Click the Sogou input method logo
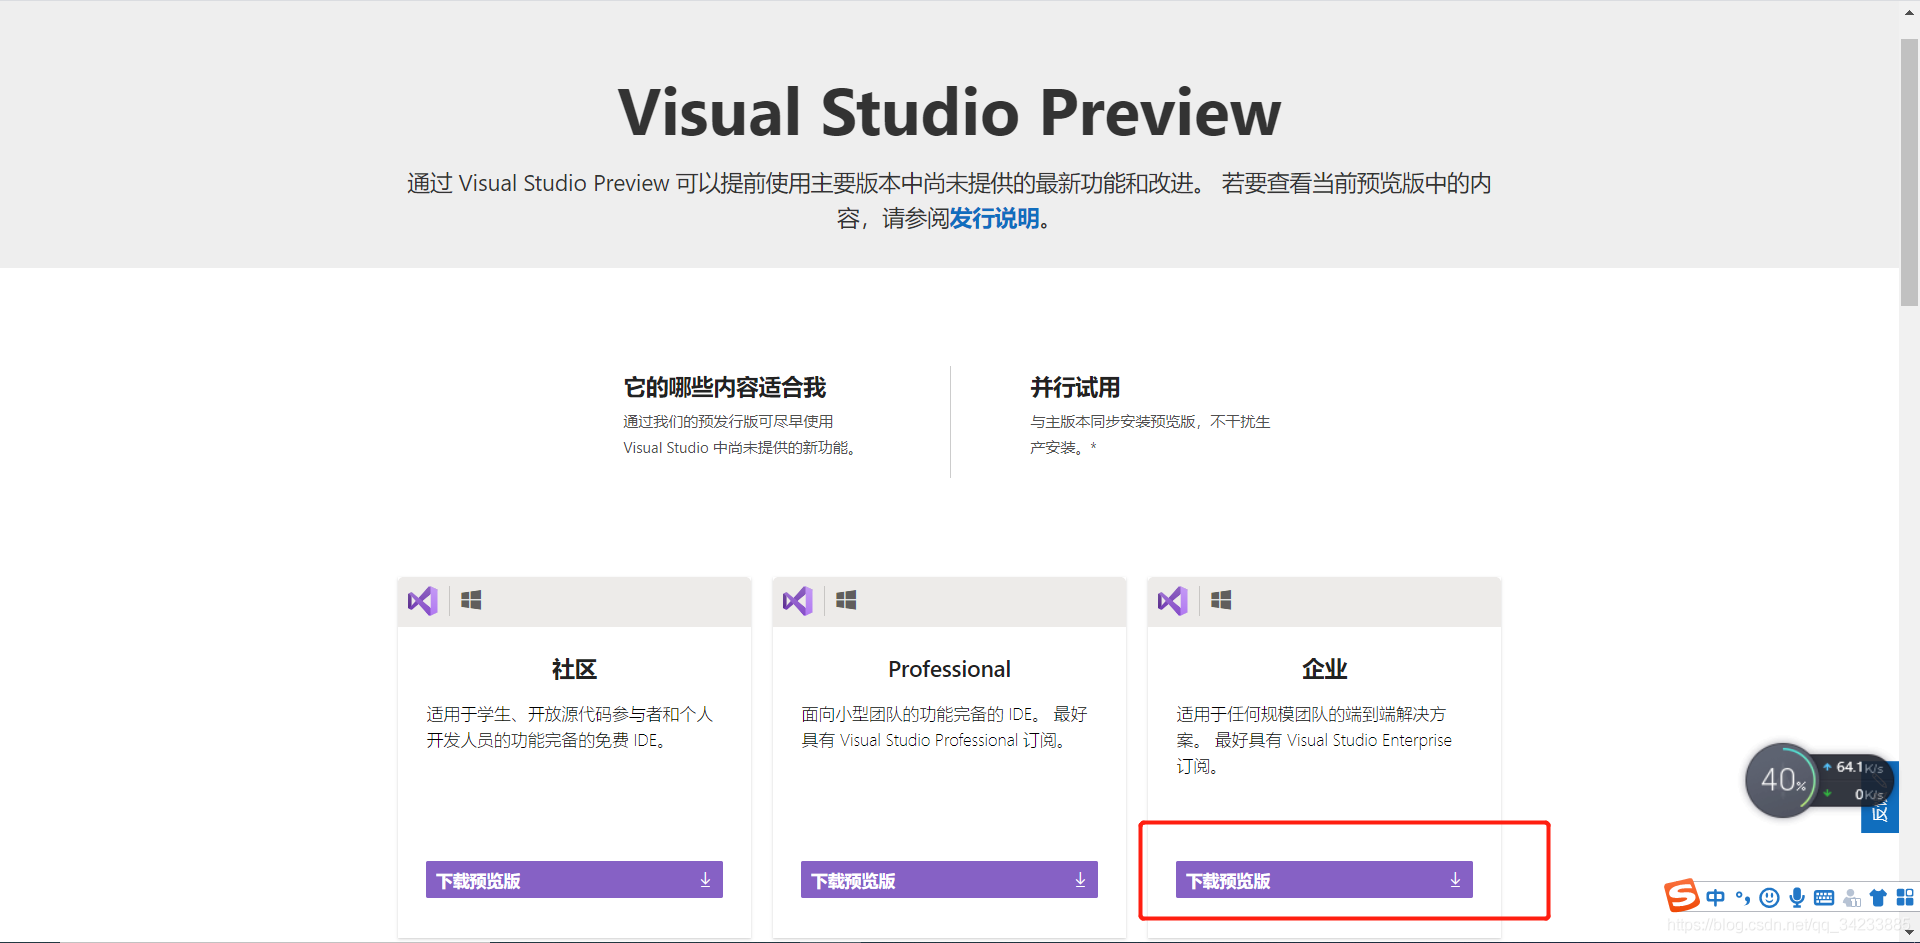1920x943 pixels. (1682, 895)
